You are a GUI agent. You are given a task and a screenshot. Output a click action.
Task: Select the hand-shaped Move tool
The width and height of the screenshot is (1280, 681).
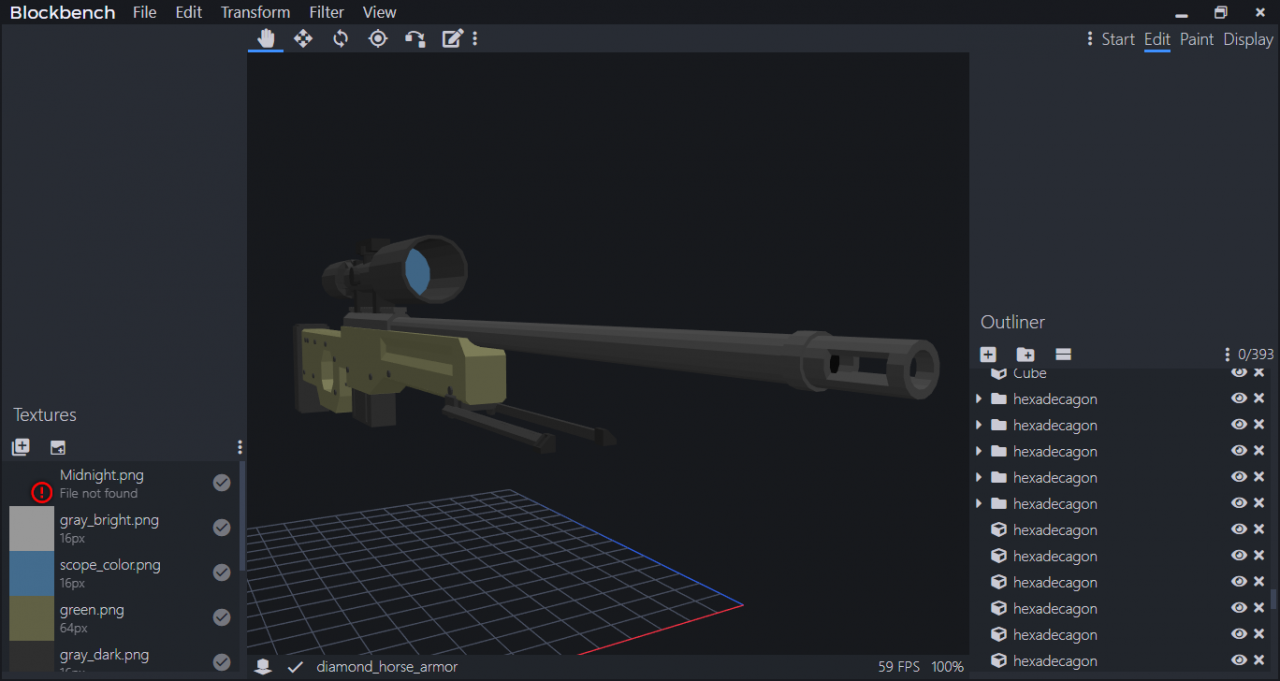pos(266,38)
